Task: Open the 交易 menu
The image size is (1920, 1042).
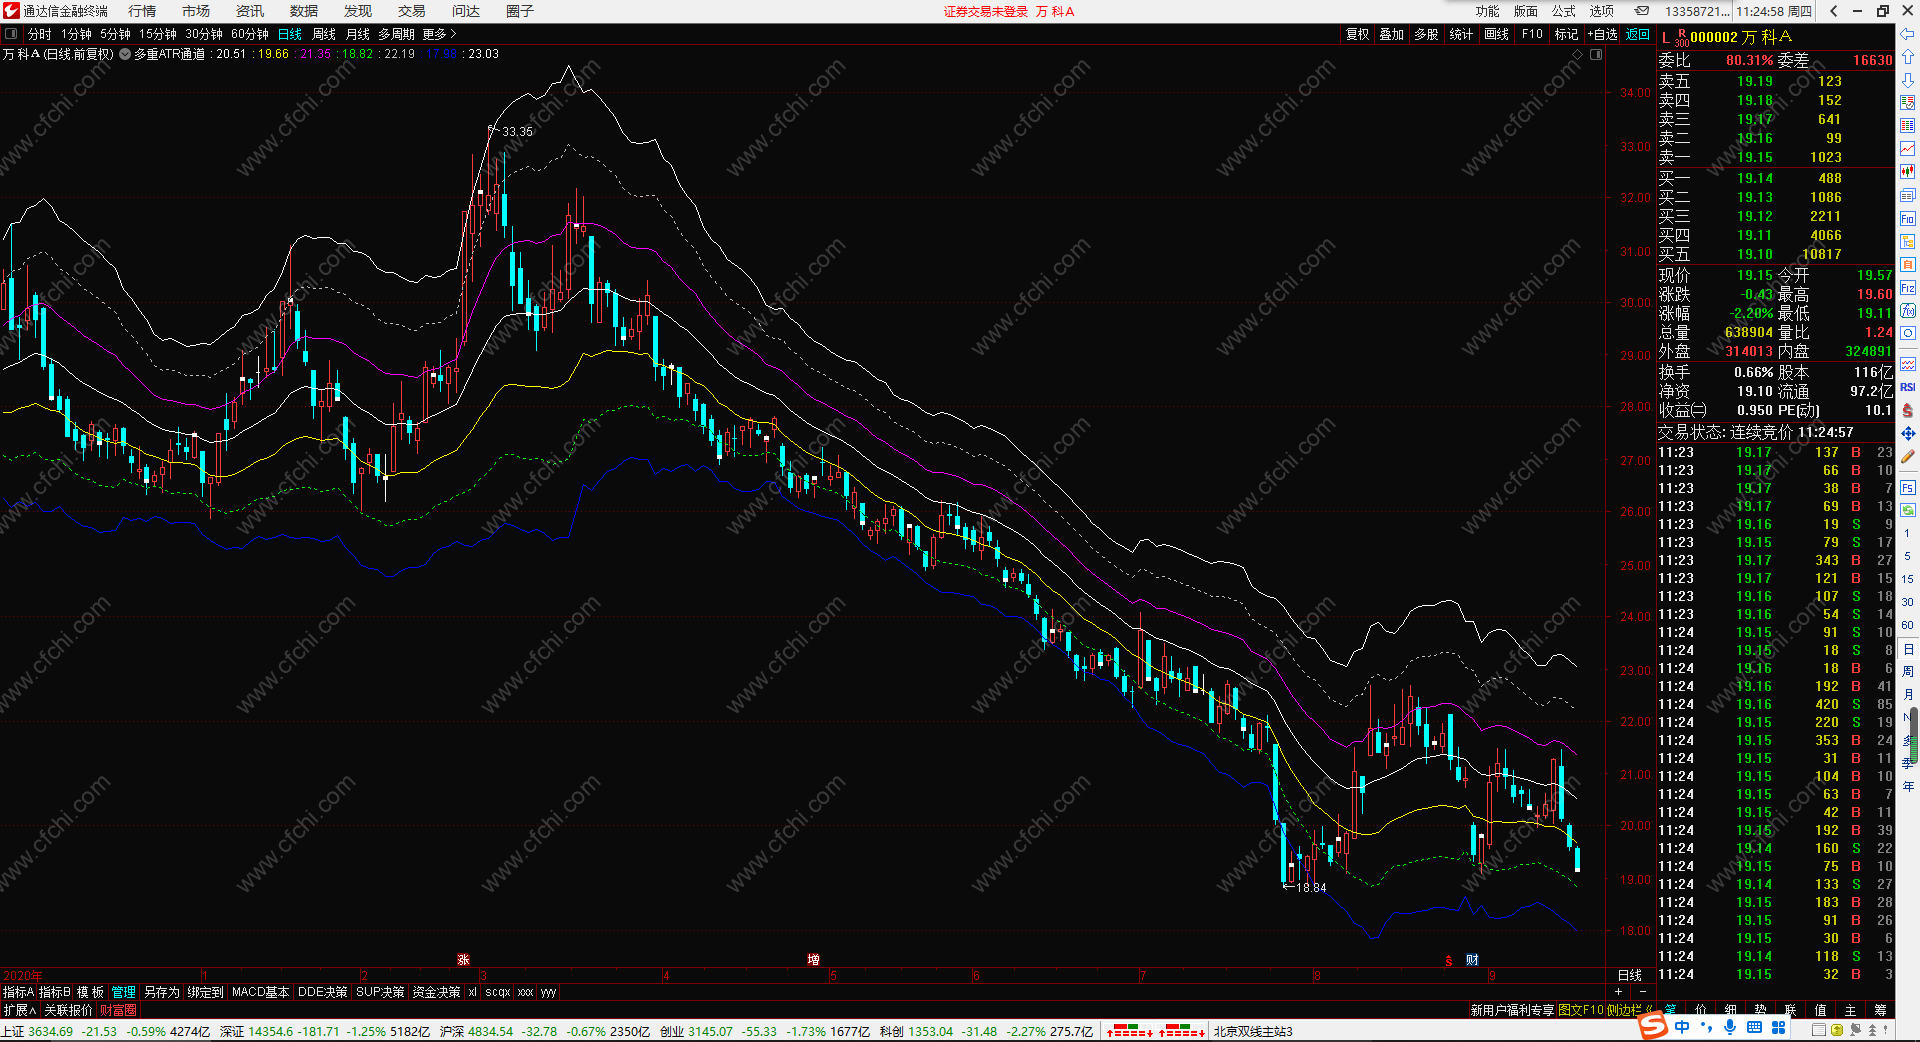Action: click(x=412, y=11)
